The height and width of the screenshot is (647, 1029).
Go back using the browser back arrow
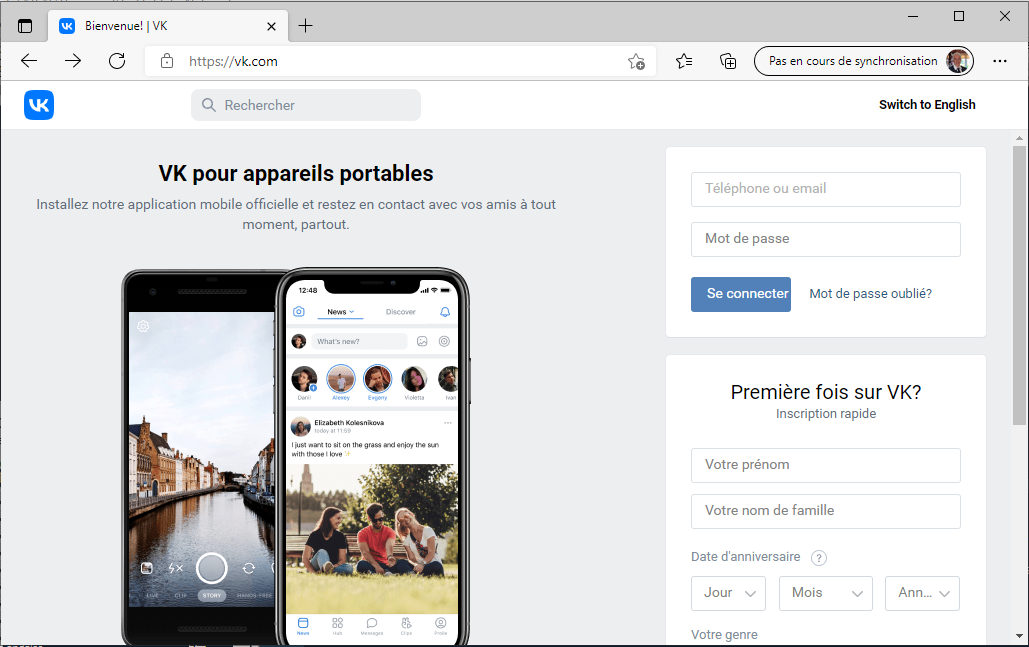(x=29, y=61)
